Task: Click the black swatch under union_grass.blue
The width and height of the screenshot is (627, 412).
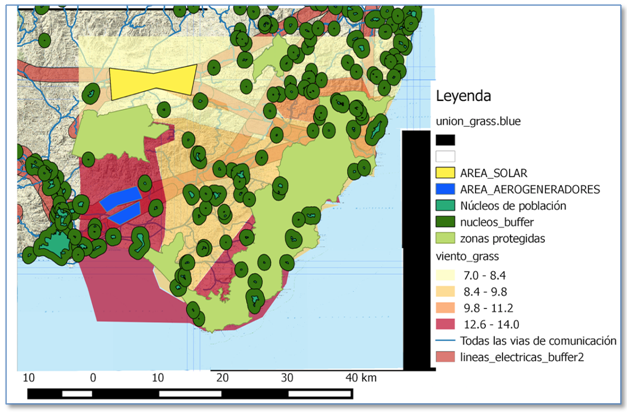Action: click(445, 139)
